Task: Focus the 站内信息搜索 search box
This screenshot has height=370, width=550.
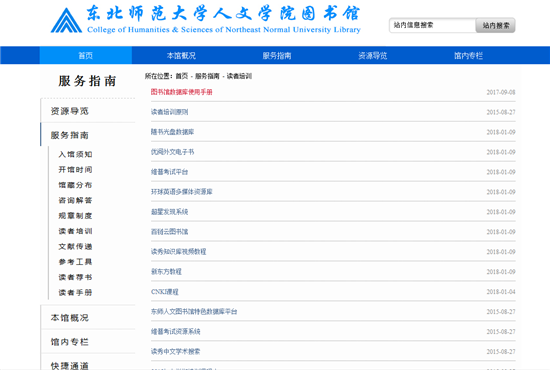Action: [432, 25]
